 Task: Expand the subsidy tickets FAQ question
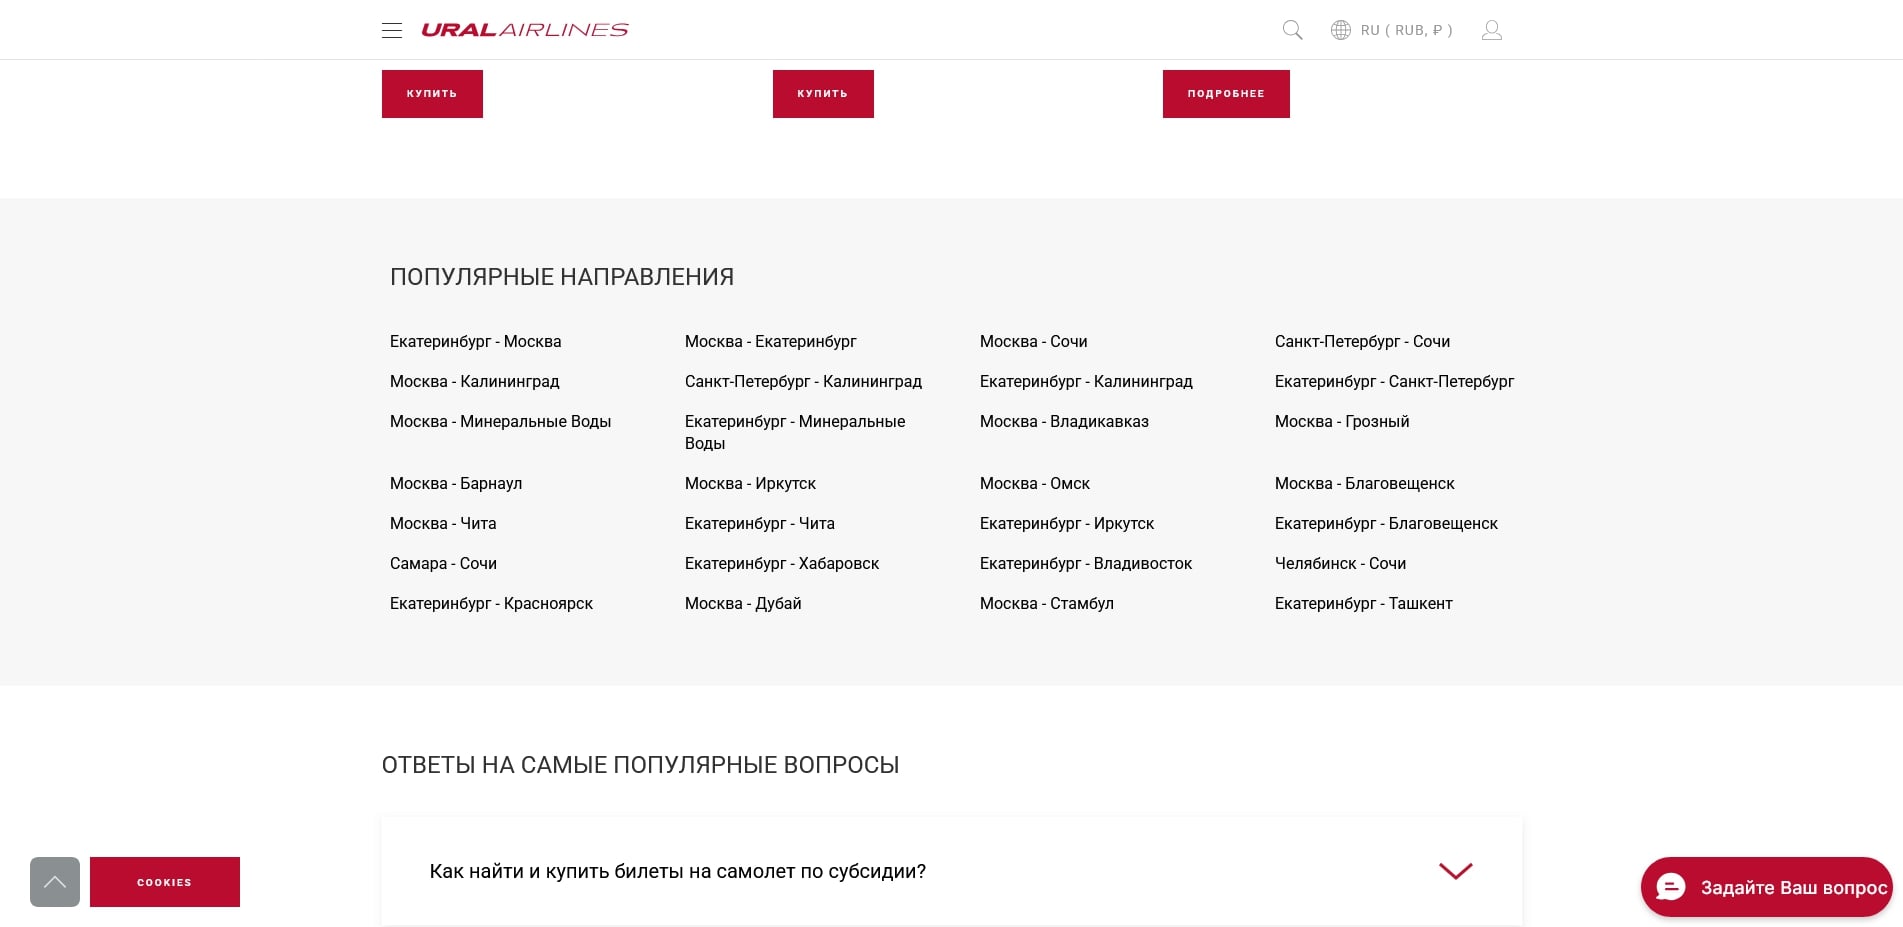tap(677, 871)
